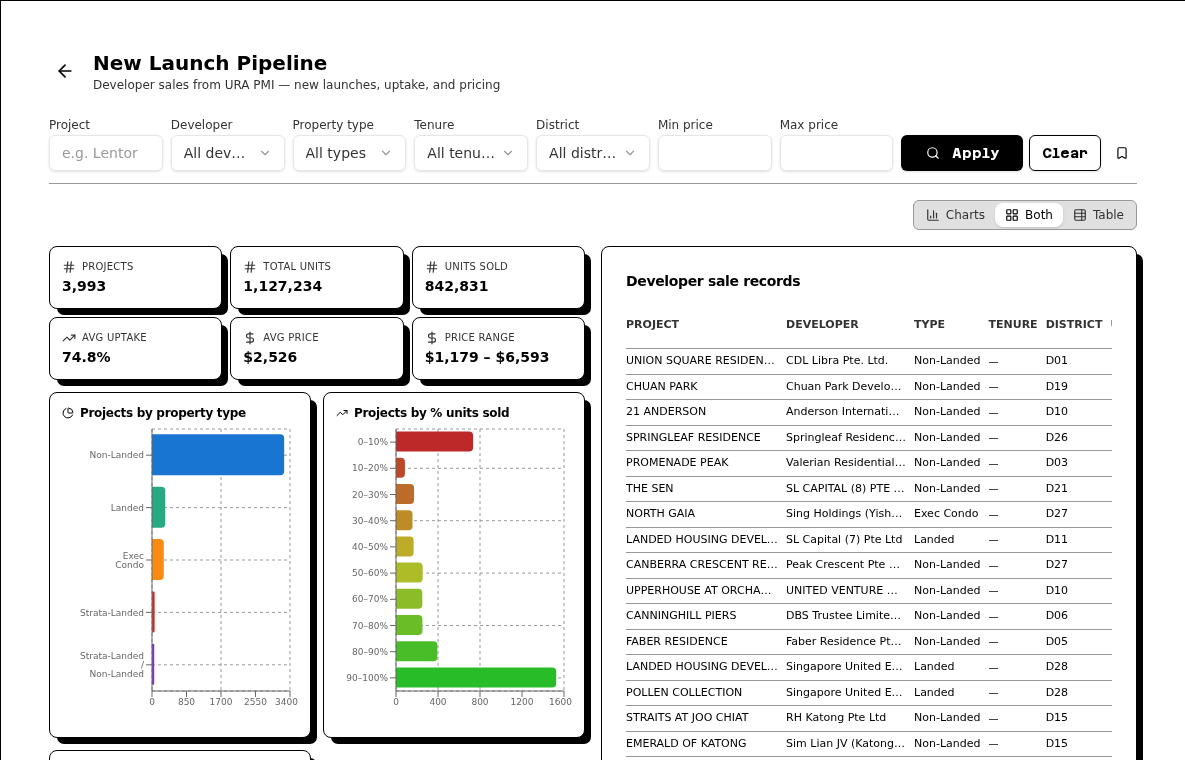Select the STRAITS AT JOO CHIAT row
The image size is (1185, 760).
(869, 718)
